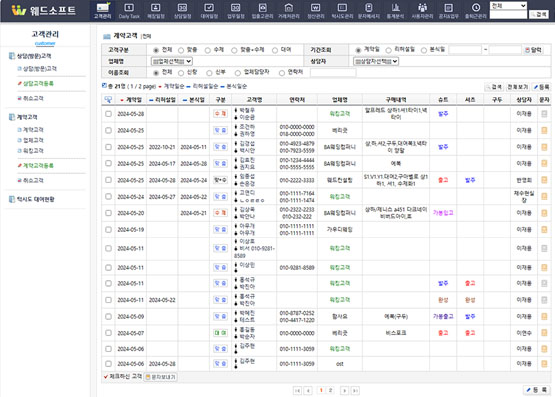The image size is (555, 397).
Task: Click the 문자보내기 button
Action: click(161, 377)
